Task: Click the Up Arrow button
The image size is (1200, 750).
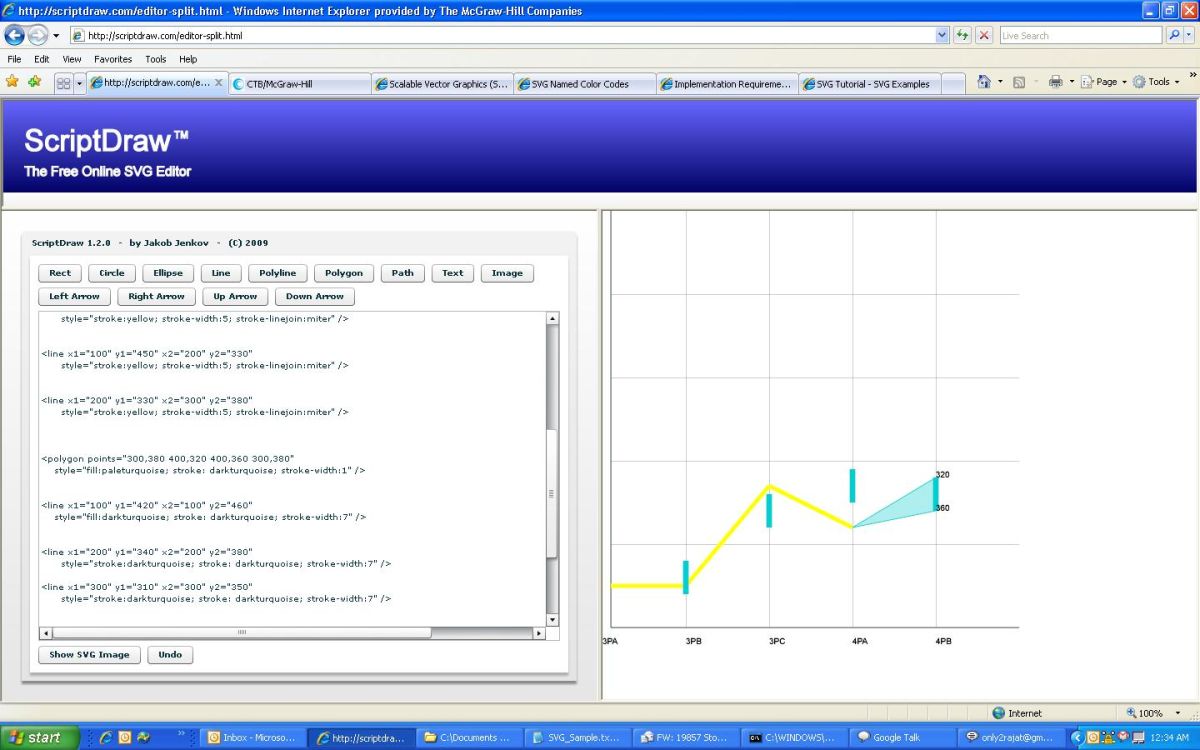Action: coord(236,297)
